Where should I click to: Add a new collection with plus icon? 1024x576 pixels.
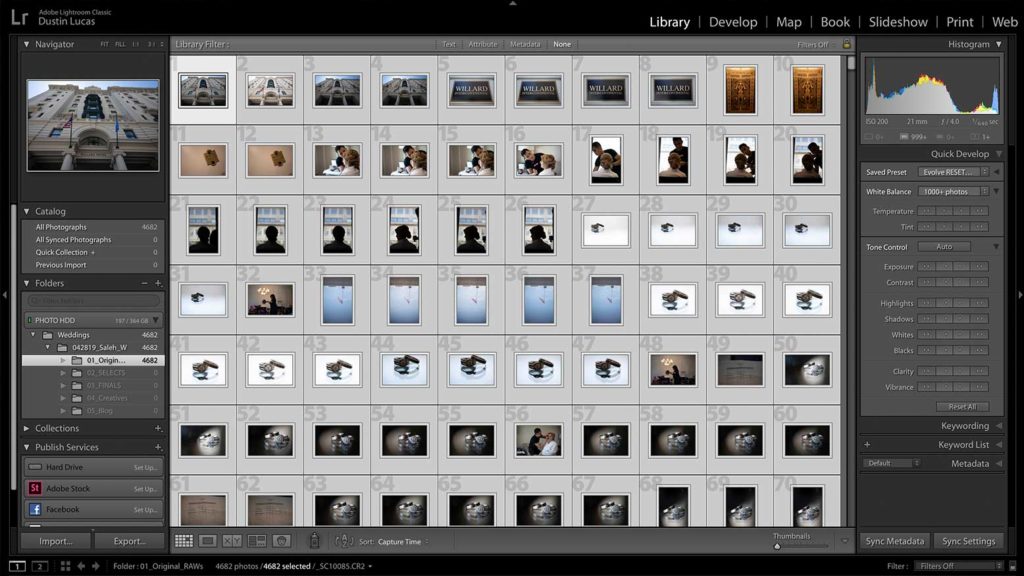pyautogui.click(x=158, y=428)
